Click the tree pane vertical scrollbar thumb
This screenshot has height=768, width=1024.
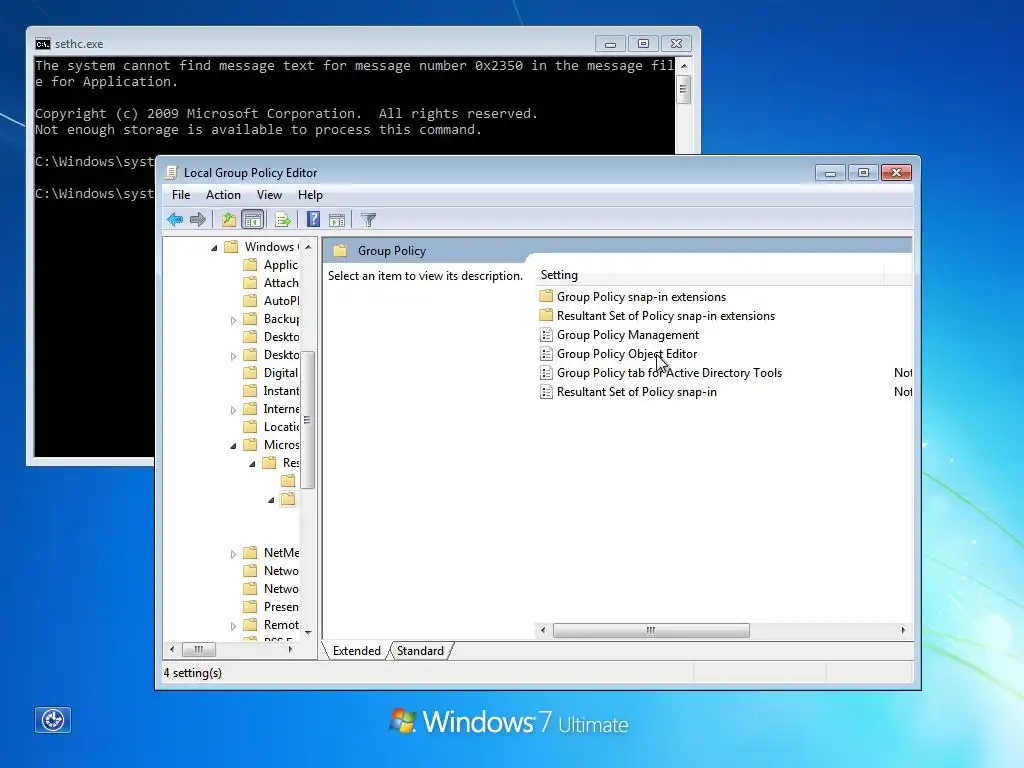tap(308, 419)
